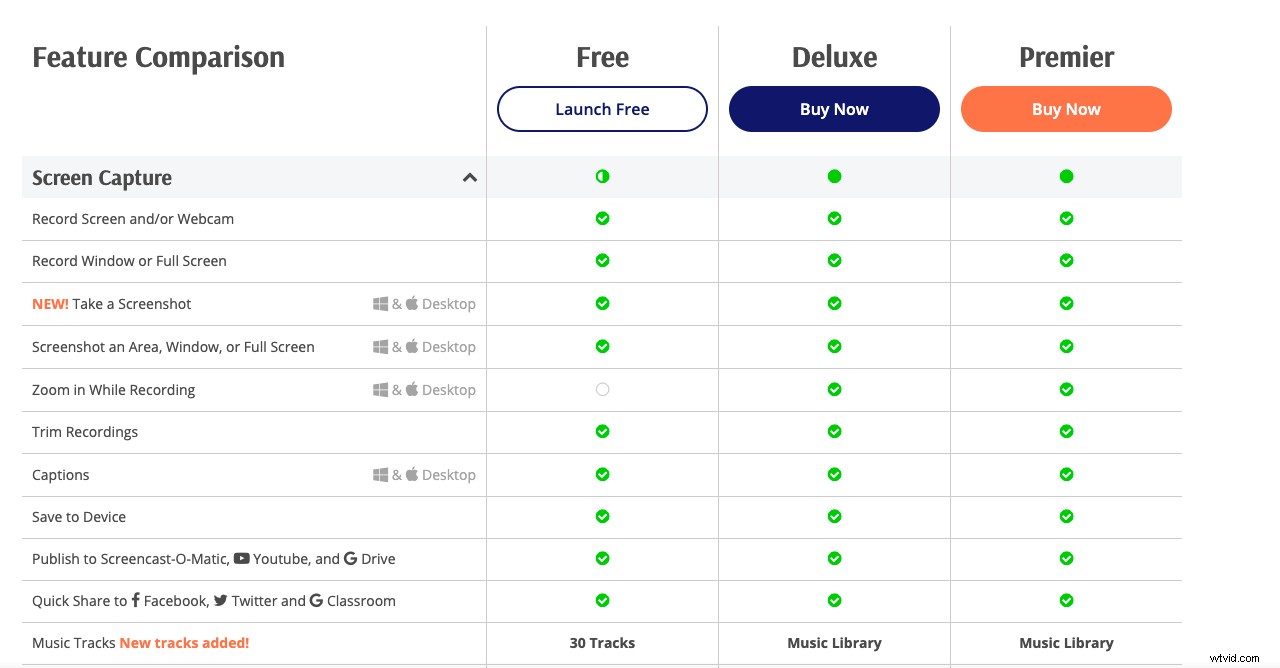This screenshot has width=1280, height=668.
Task: Click the Windows icon in the Captions row
Action: pos(380,475)
